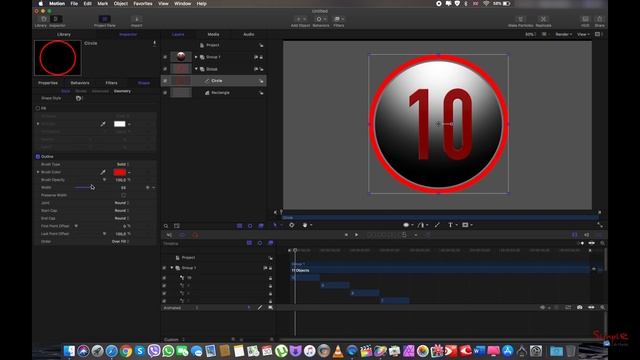
Task: Open the Object menu
Action: point(120,4)
